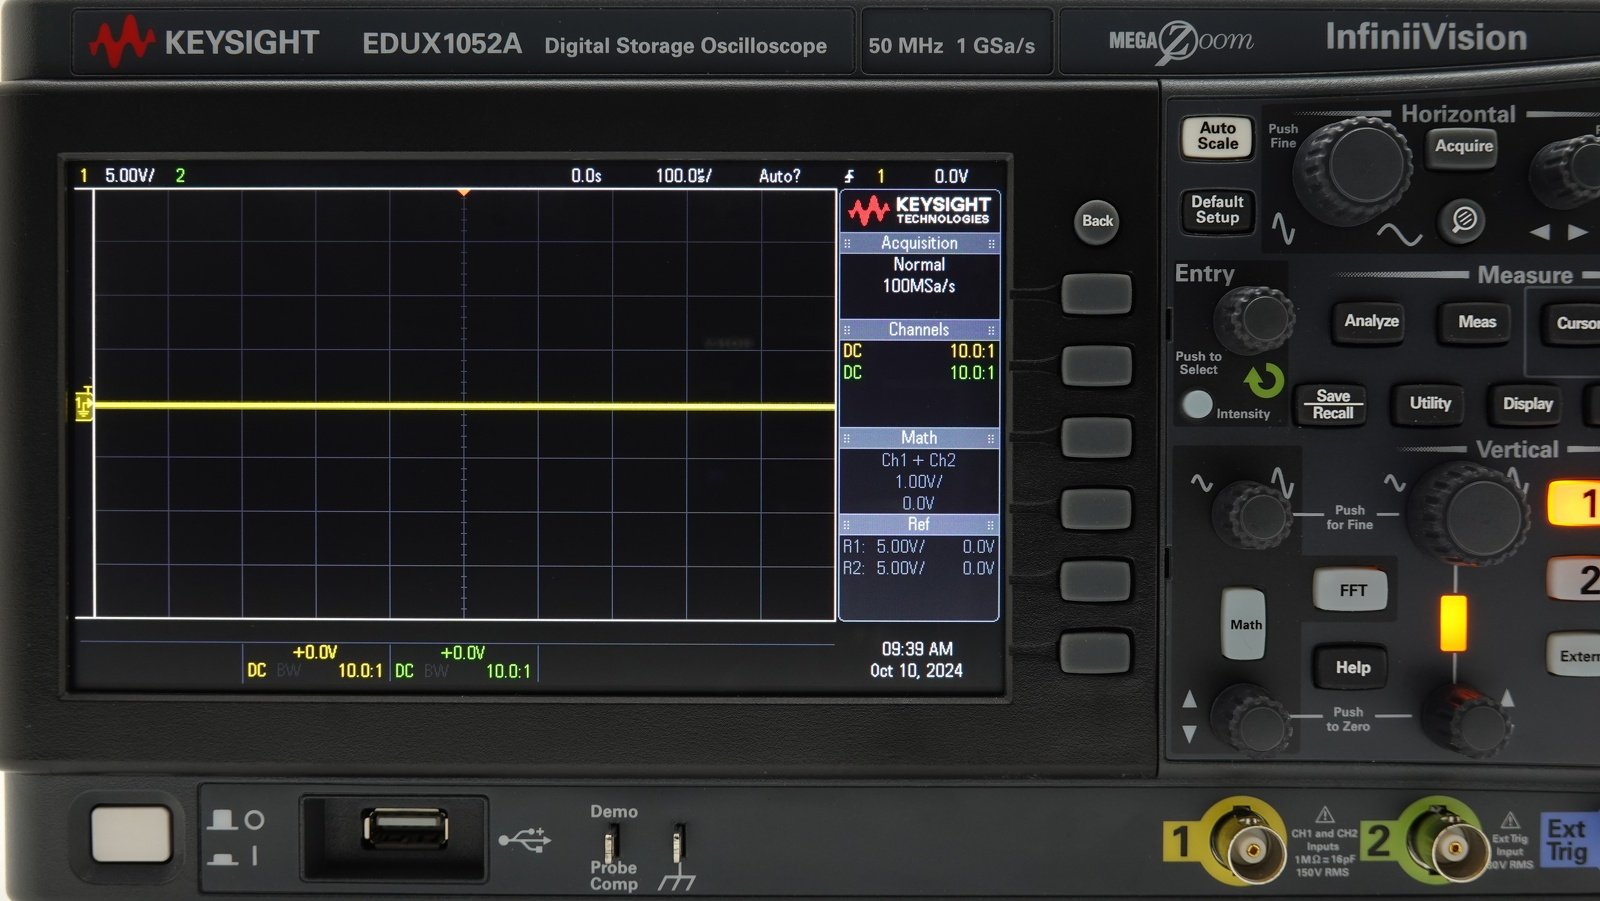Tap the Math header in side panel
The width and height of the screenshot is (1600, 901).
click(x=919, y=438)
